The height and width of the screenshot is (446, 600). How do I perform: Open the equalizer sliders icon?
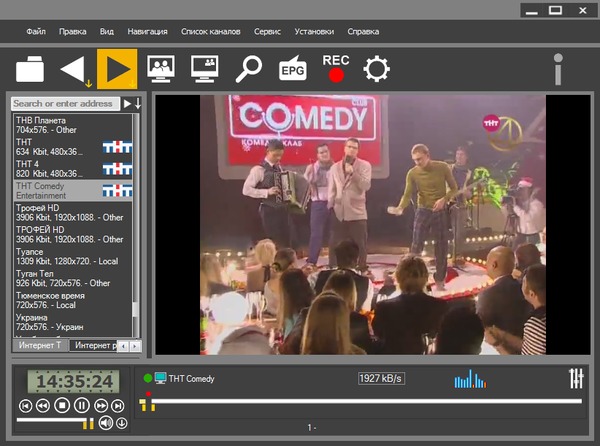pyautogui.click(x=575, y=379)
